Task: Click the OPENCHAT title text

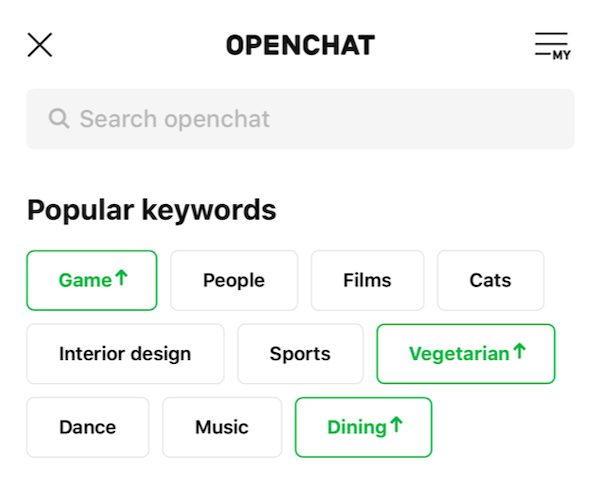Action: click(x=300, y=45)
